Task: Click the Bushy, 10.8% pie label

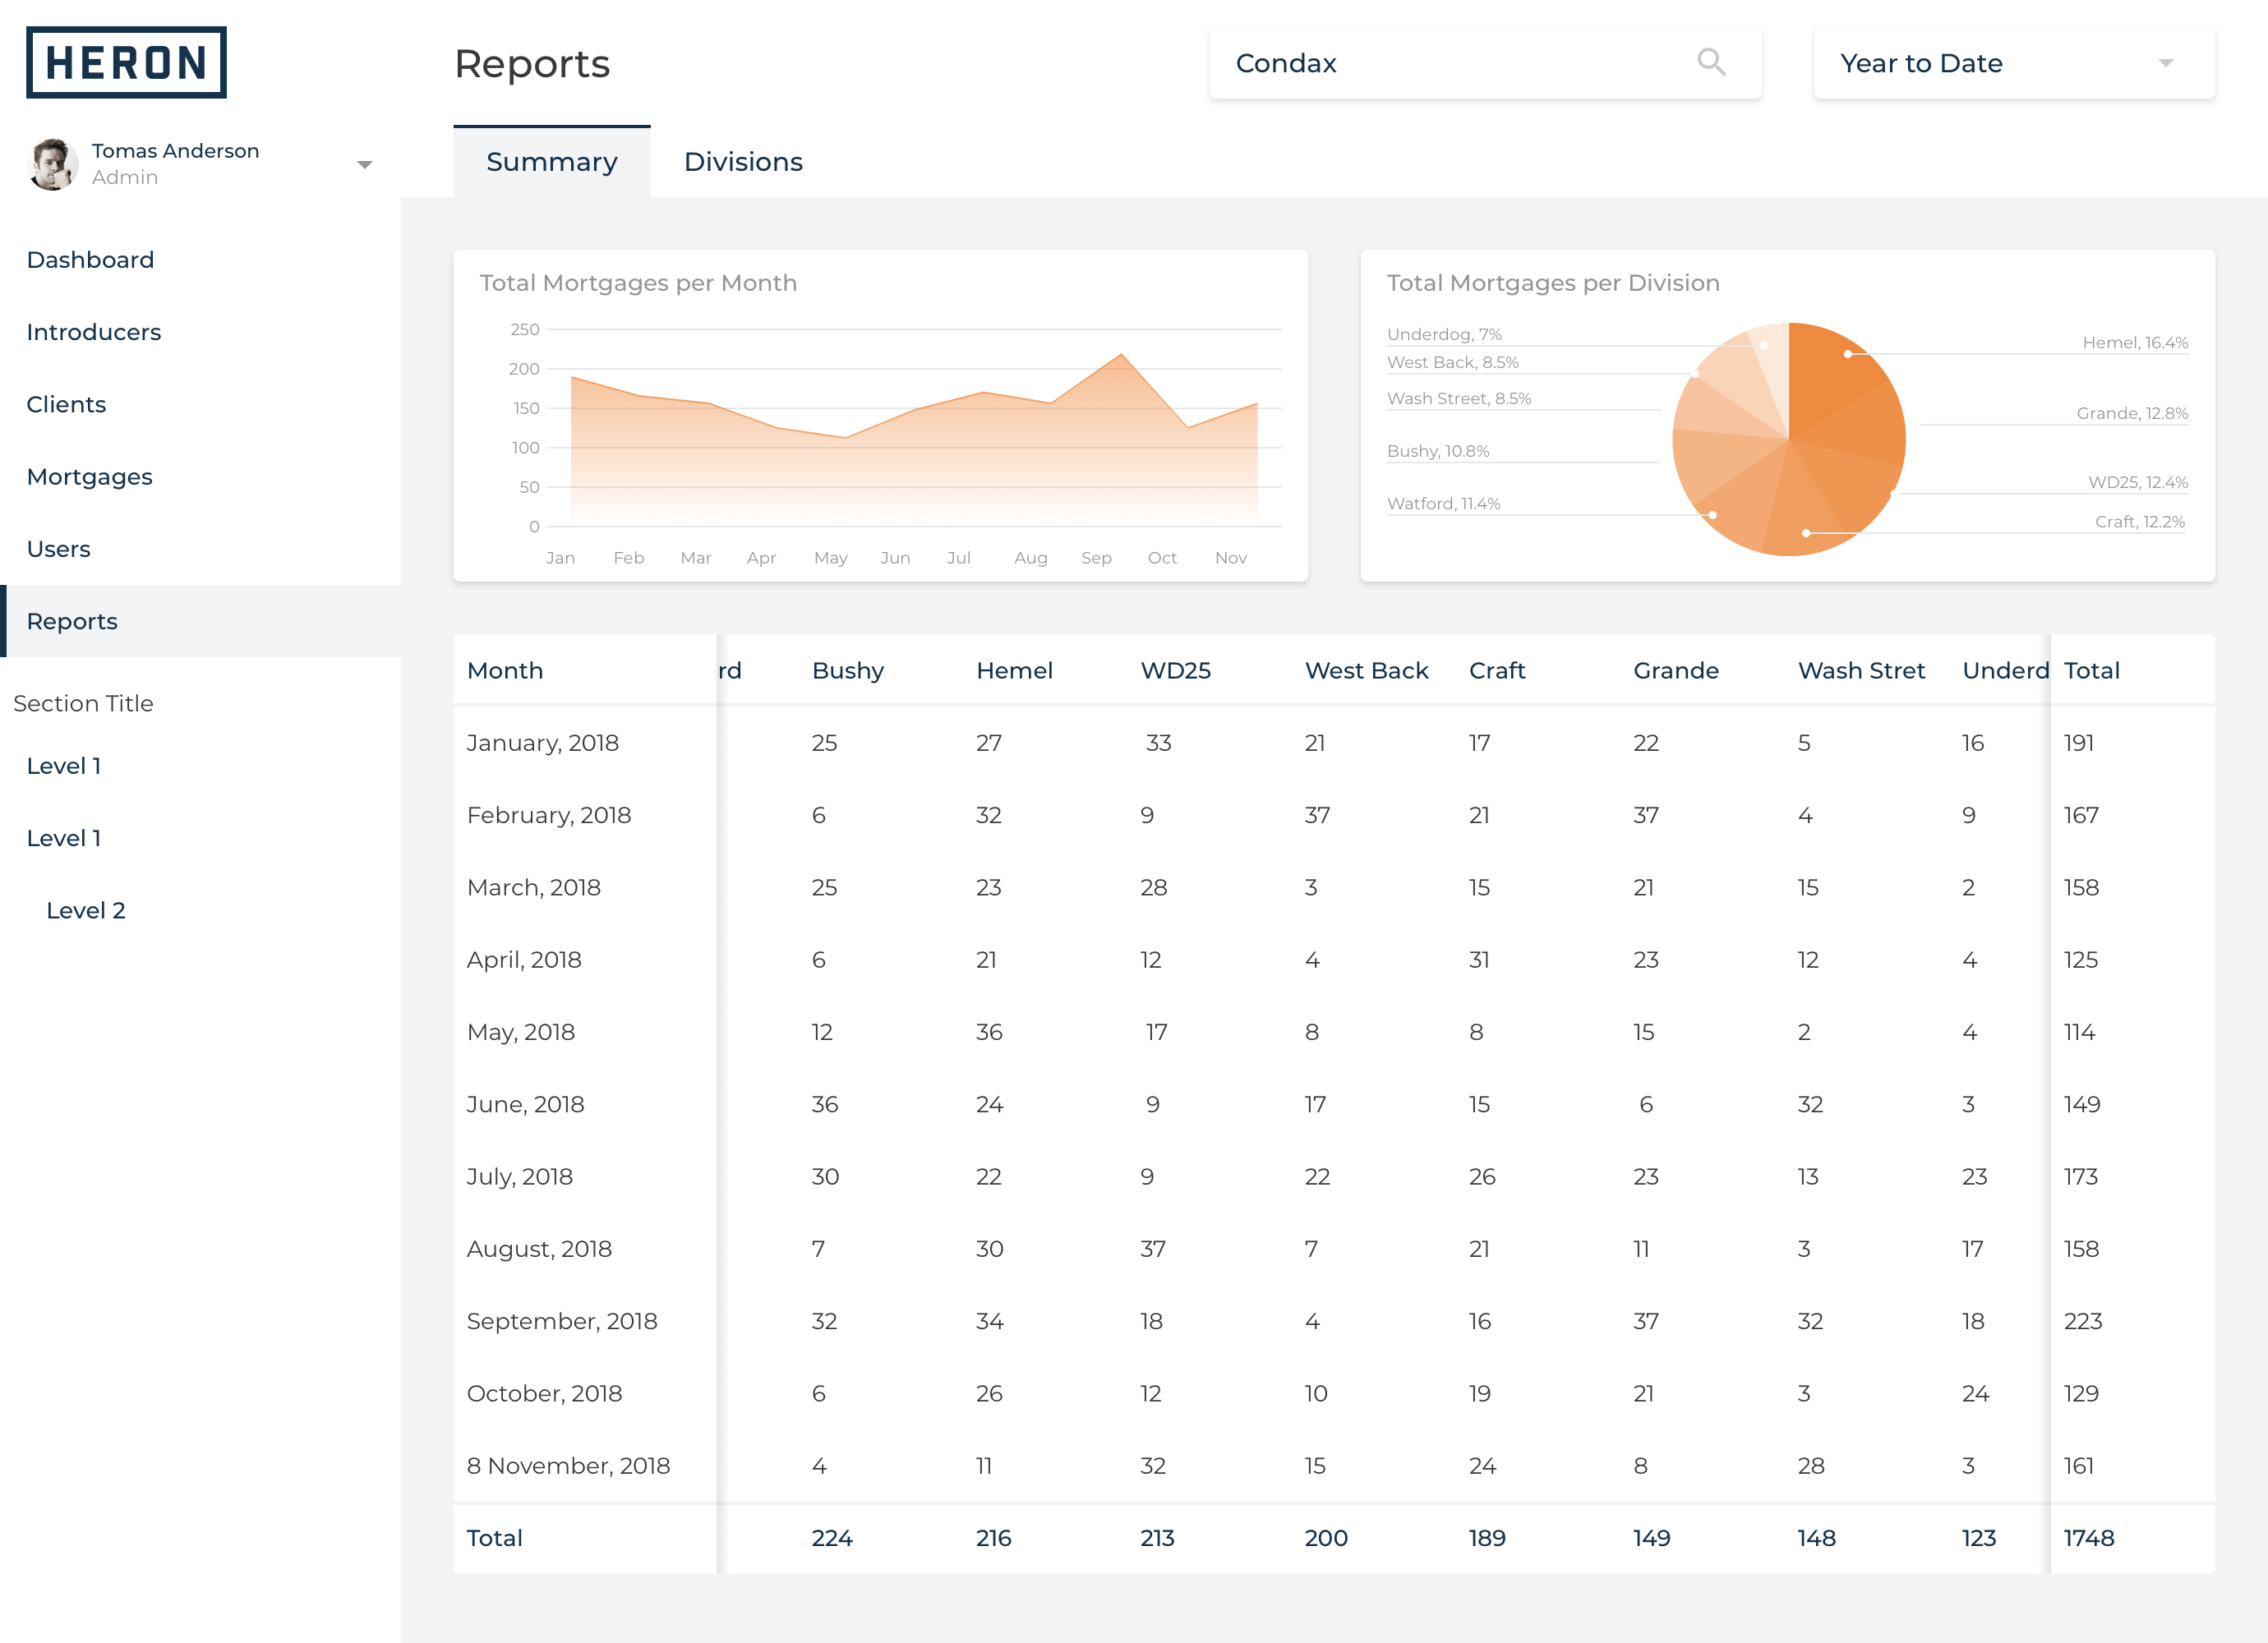Action: click(1438, 451)
